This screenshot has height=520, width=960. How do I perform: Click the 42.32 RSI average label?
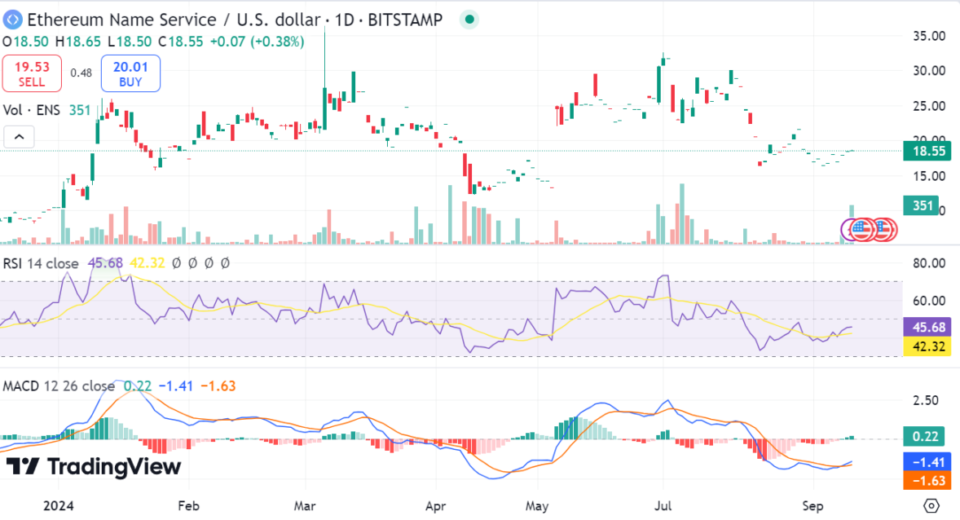927,347
